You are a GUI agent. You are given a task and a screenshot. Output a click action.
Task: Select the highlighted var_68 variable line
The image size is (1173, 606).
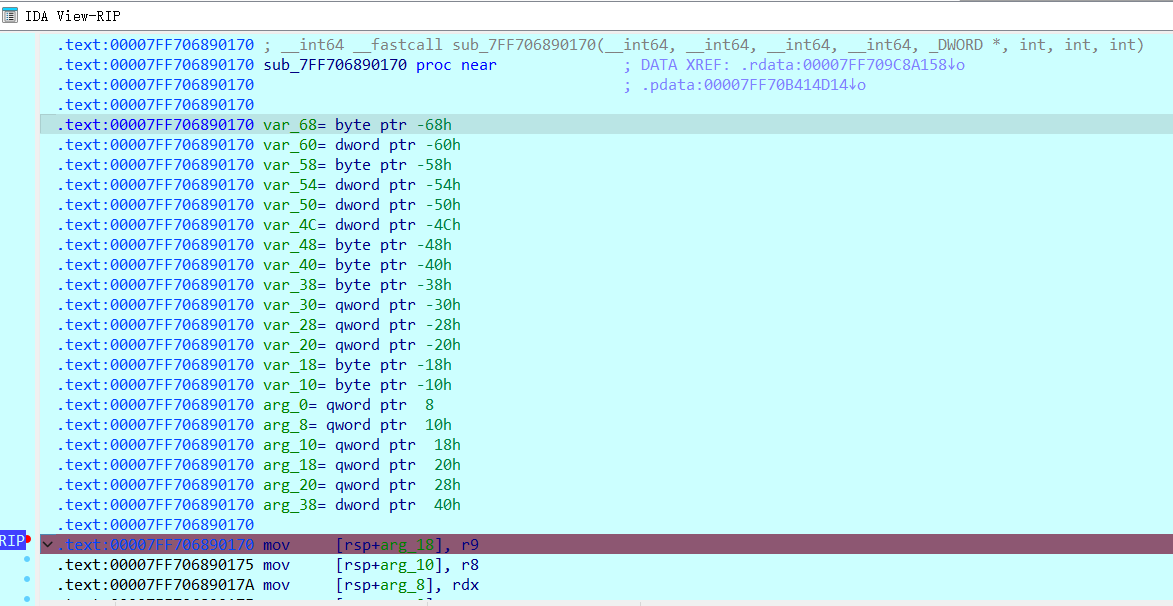coord(357,125)
